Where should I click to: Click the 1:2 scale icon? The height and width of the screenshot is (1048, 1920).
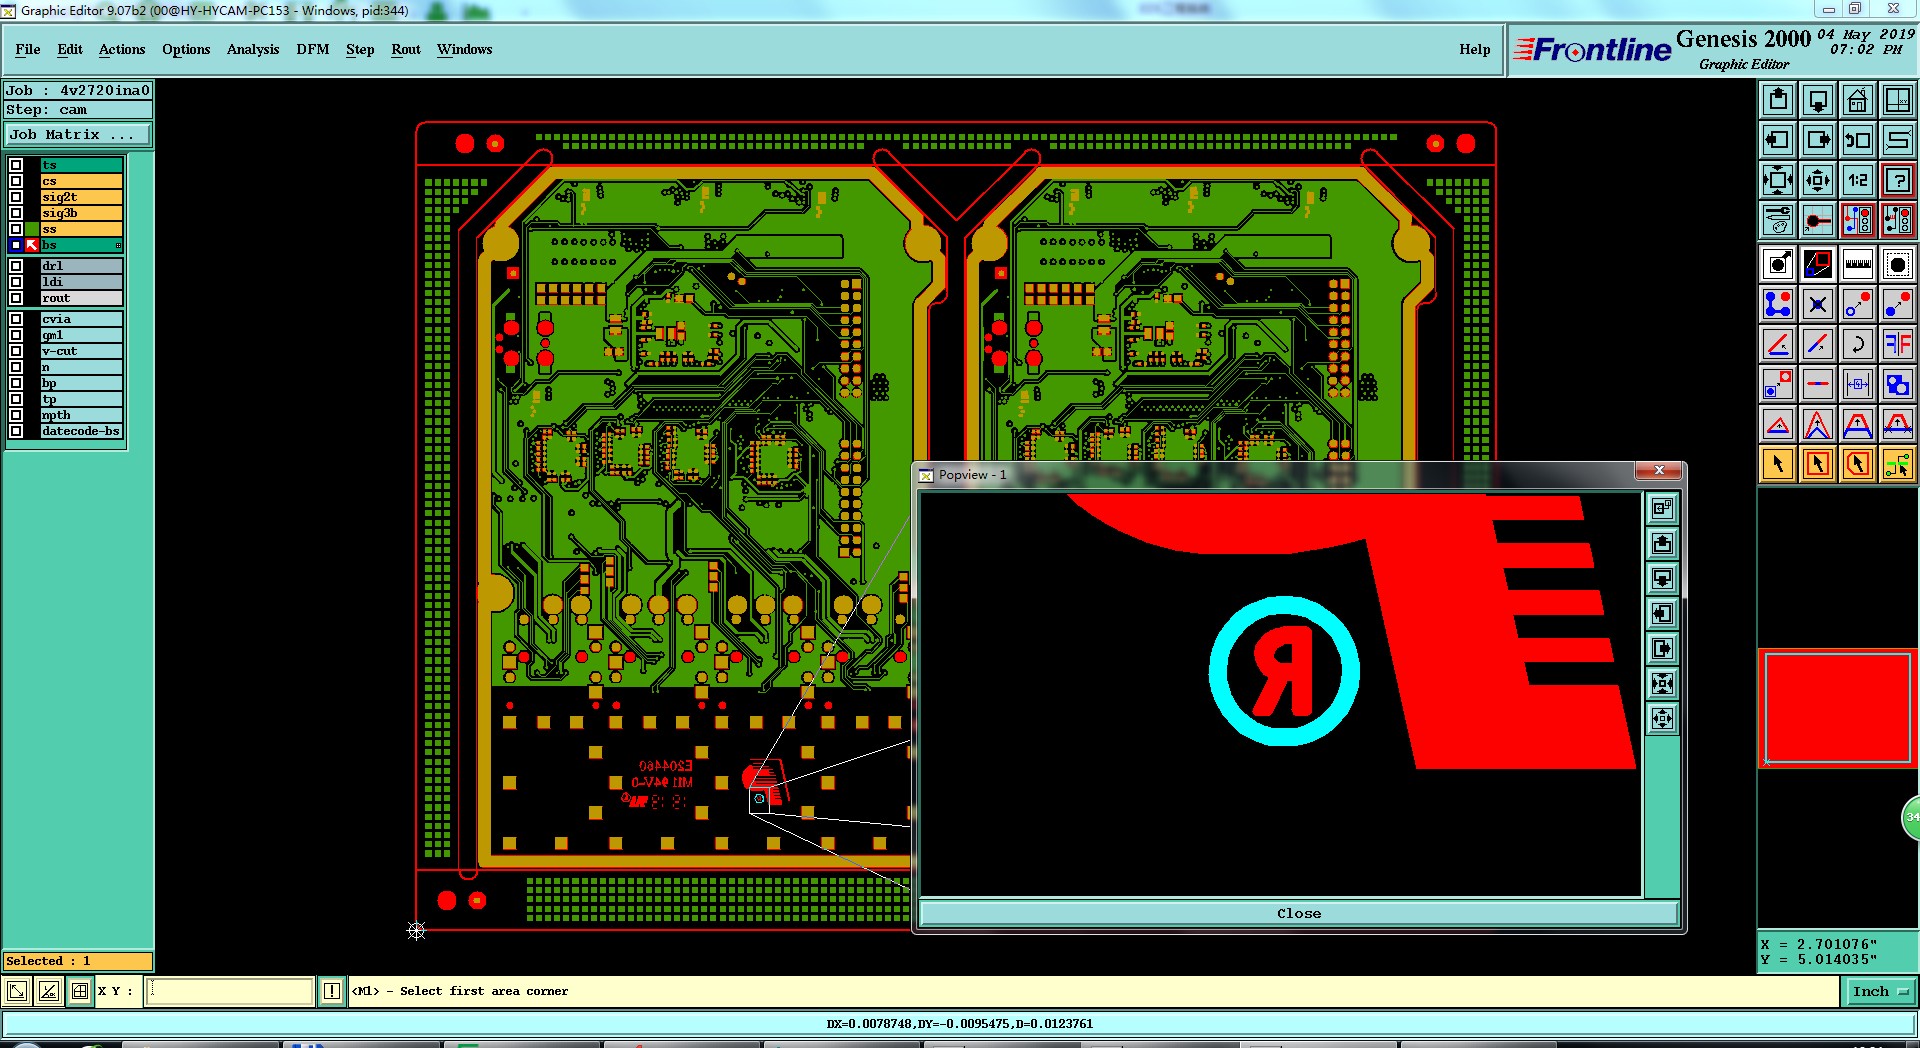click(1858, 180)
